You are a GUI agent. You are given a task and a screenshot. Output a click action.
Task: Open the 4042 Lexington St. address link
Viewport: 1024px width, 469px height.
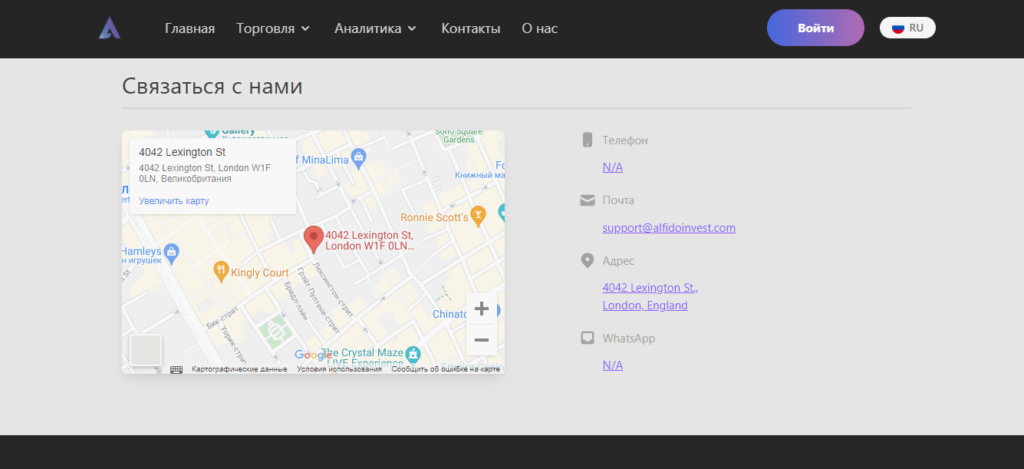(x=650, y=297)
